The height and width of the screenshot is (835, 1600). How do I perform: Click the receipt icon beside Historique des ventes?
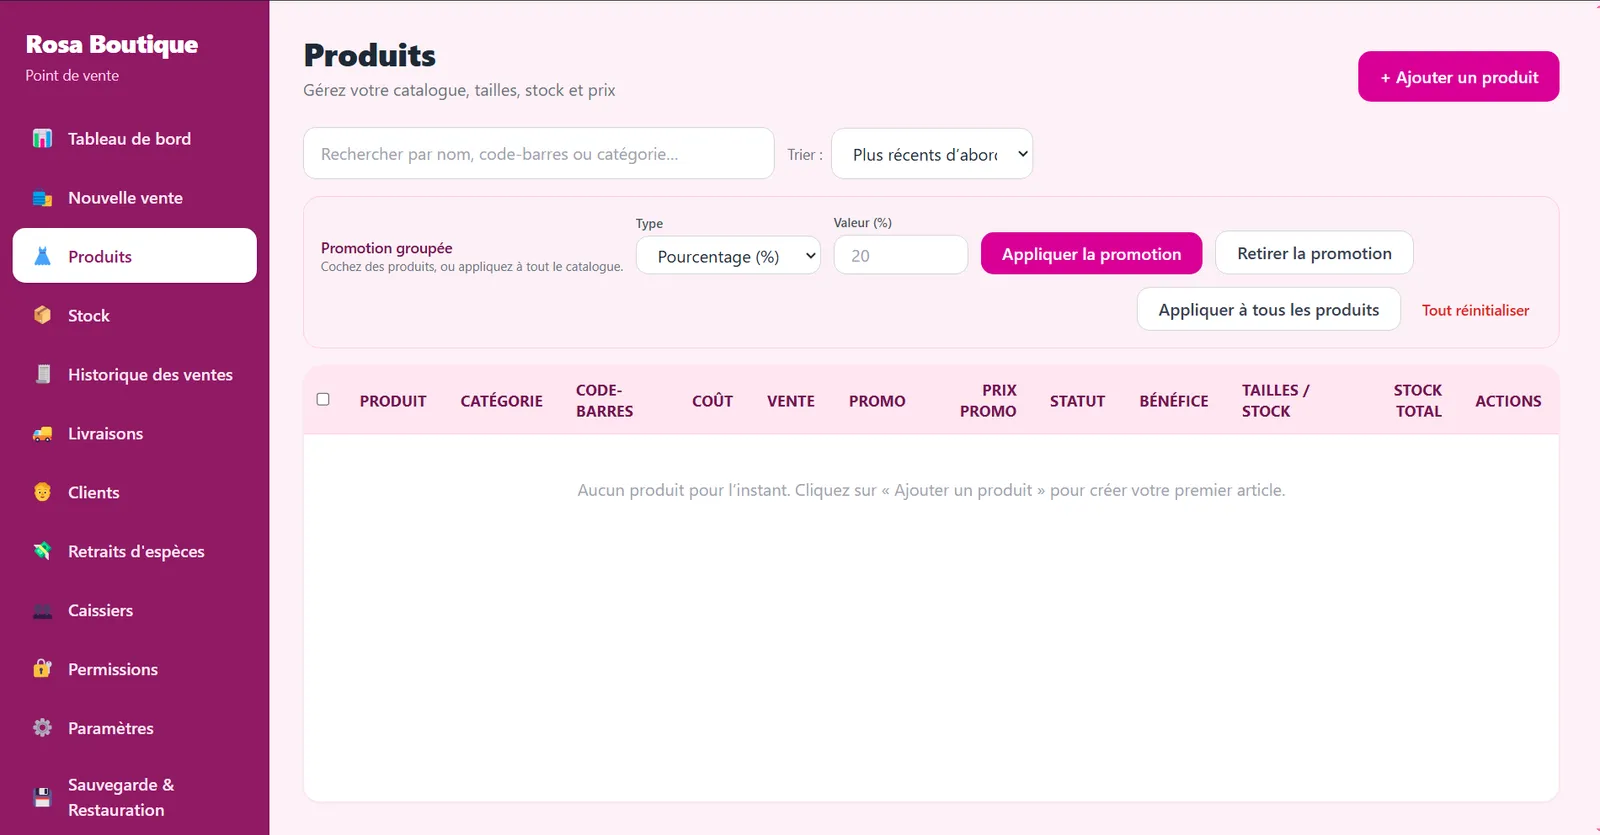(x=42, y=375)
